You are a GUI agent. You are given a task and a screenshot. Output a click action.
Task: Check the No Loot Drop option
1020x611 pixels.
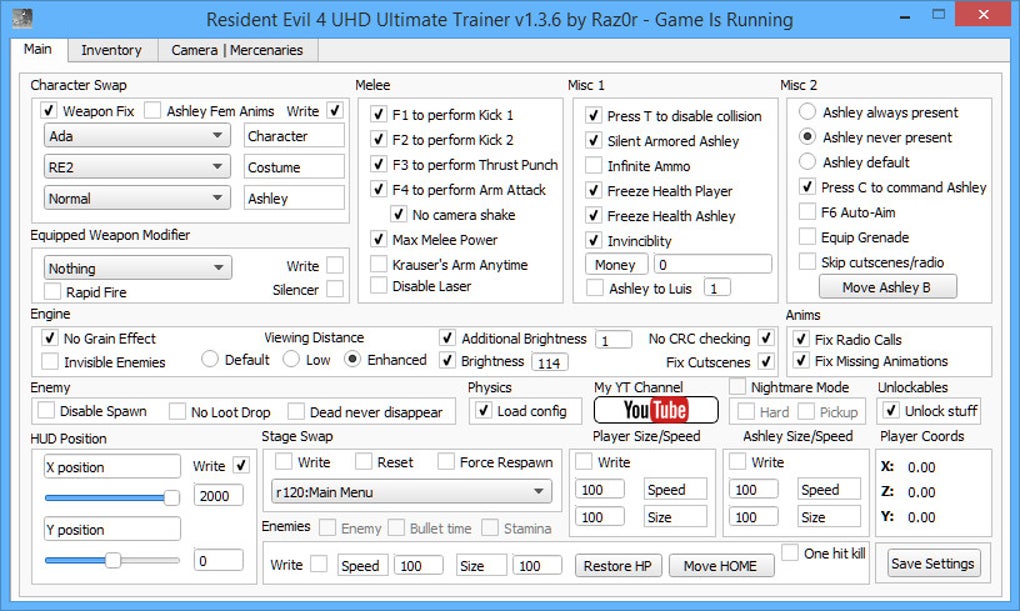(x=177, y=411)
